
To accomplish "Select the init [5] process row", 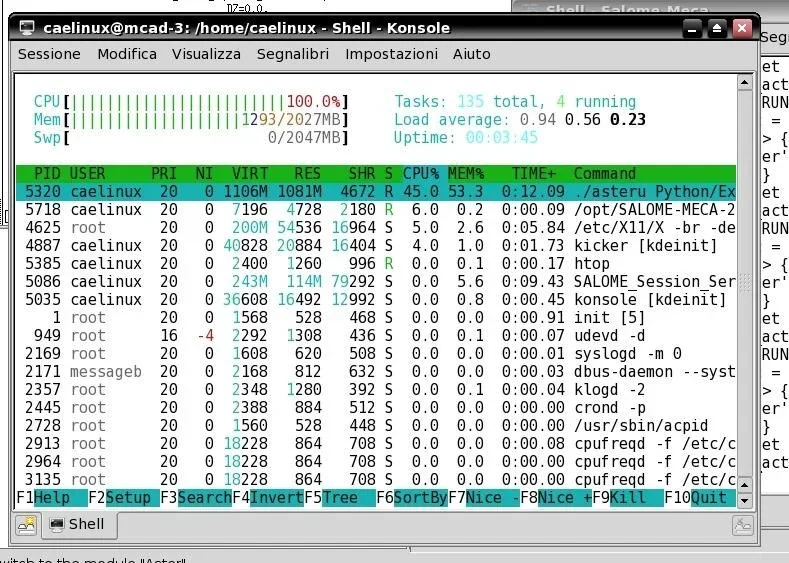I will click(376, 318).
